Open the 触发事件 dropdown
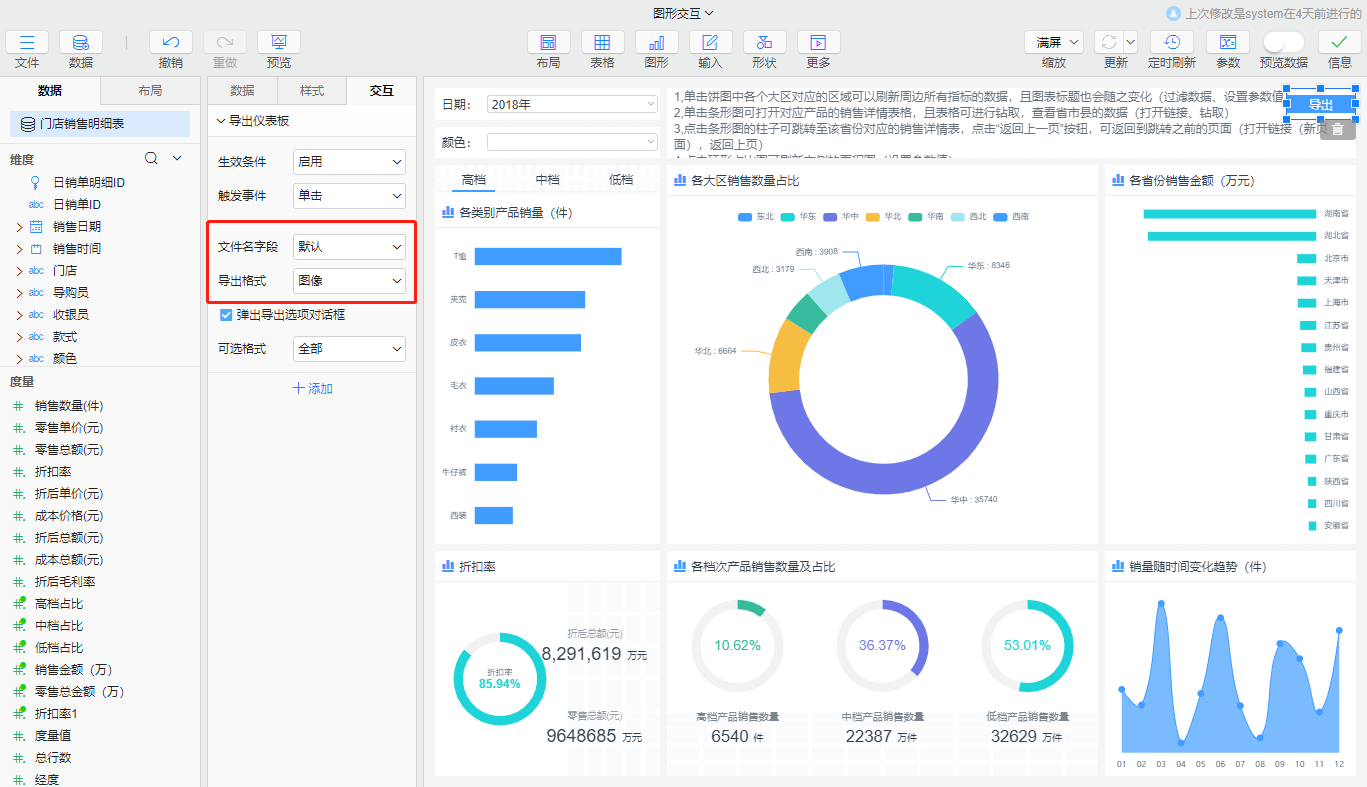The height and width of the screenshot is (787, 1367). pos(349,196)
